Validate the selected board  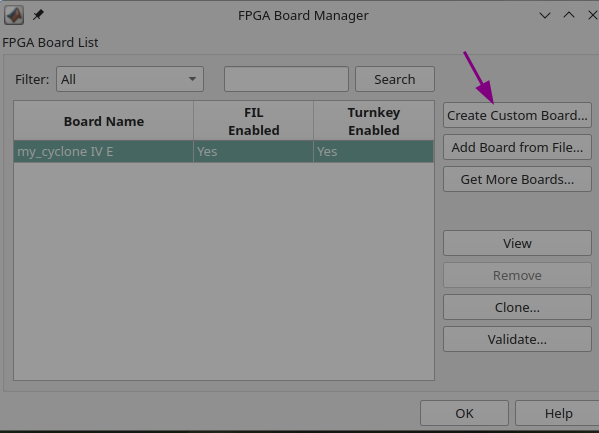[x=517, y=339]
